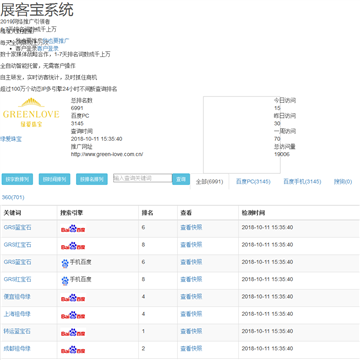360x360 pixels.
Task: Click the 展客宝系统 page title
Action: click(37, 9)
